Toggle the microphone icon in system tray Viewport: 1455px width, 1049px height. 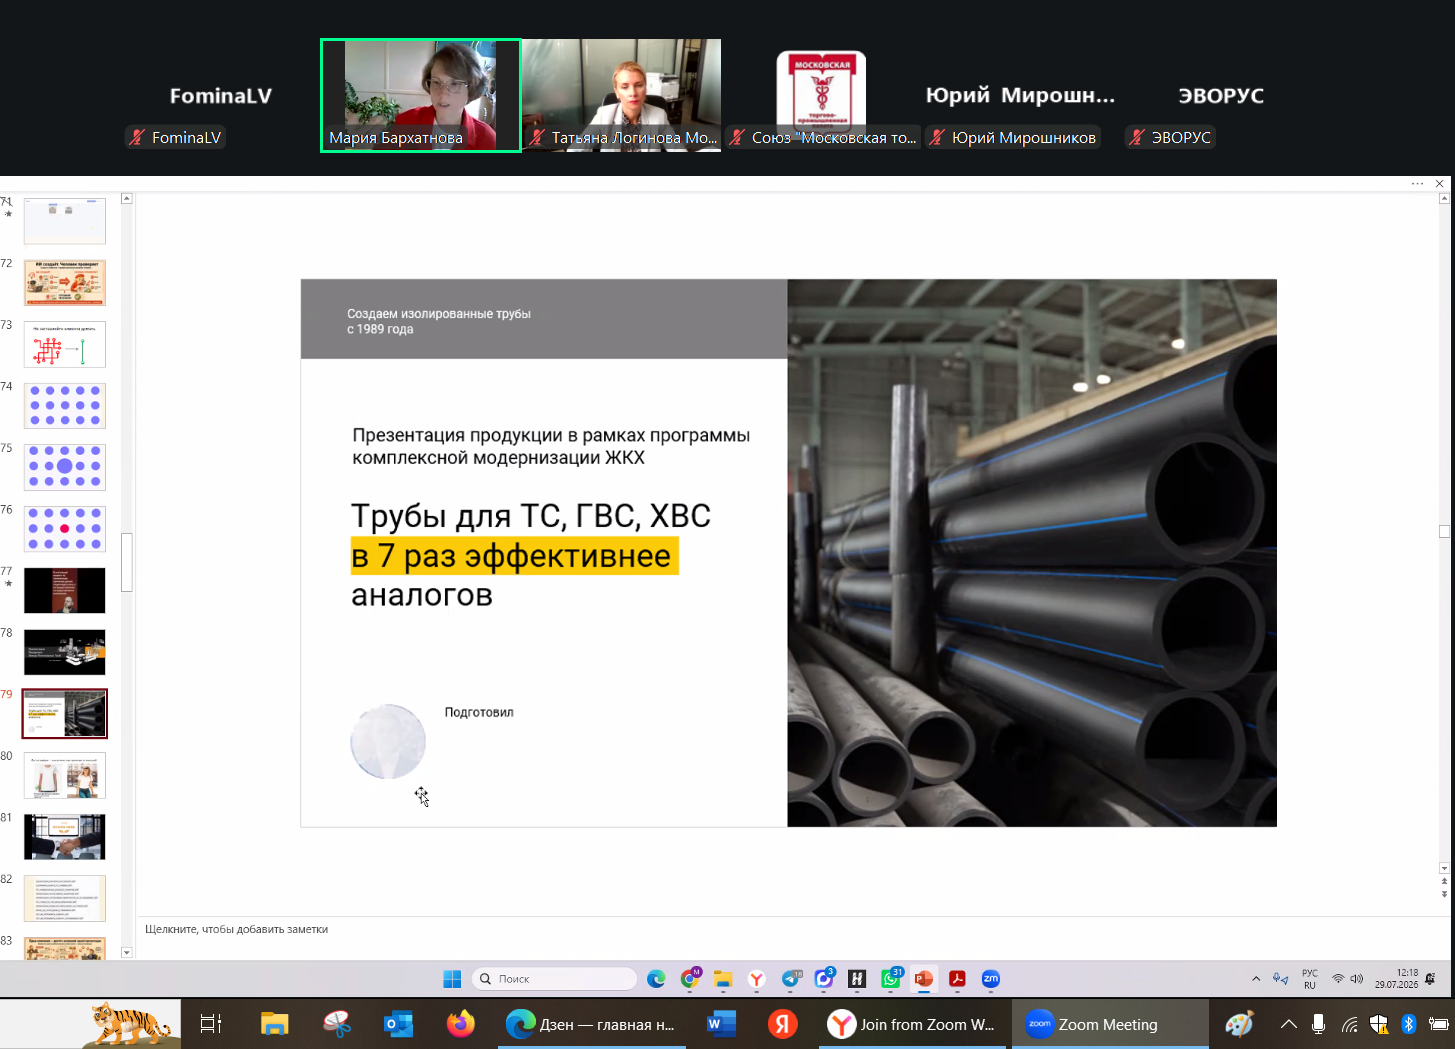pos(1319,1024)
